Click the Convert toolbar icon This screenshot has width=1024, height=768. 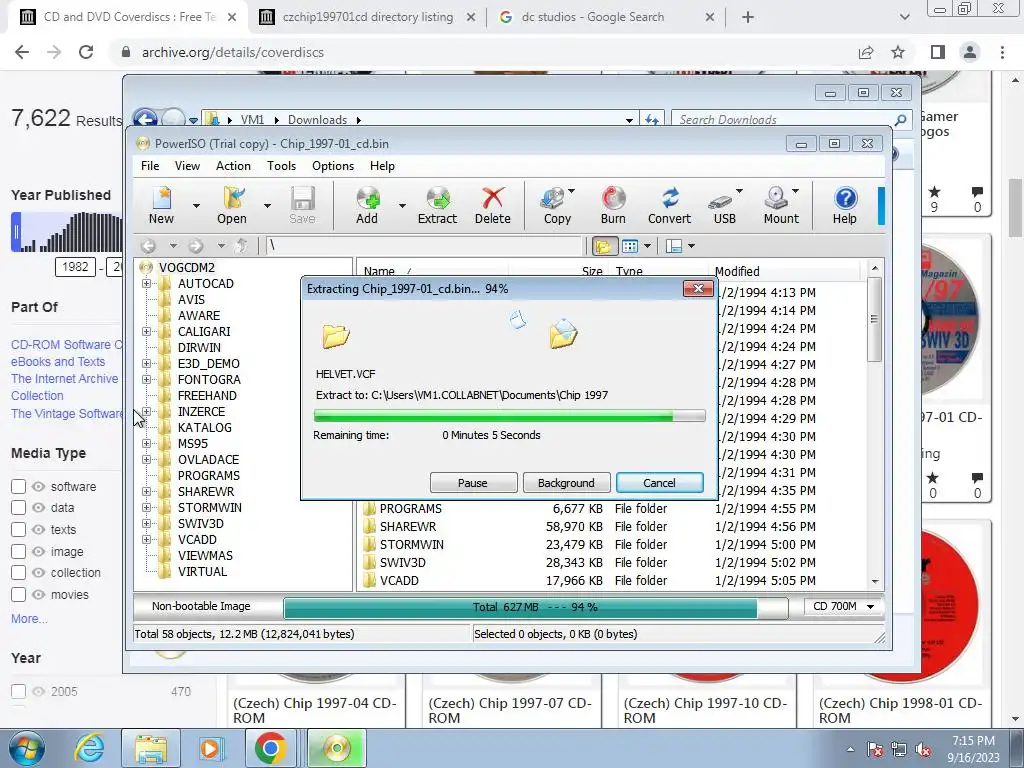click(x=669, y=205)
